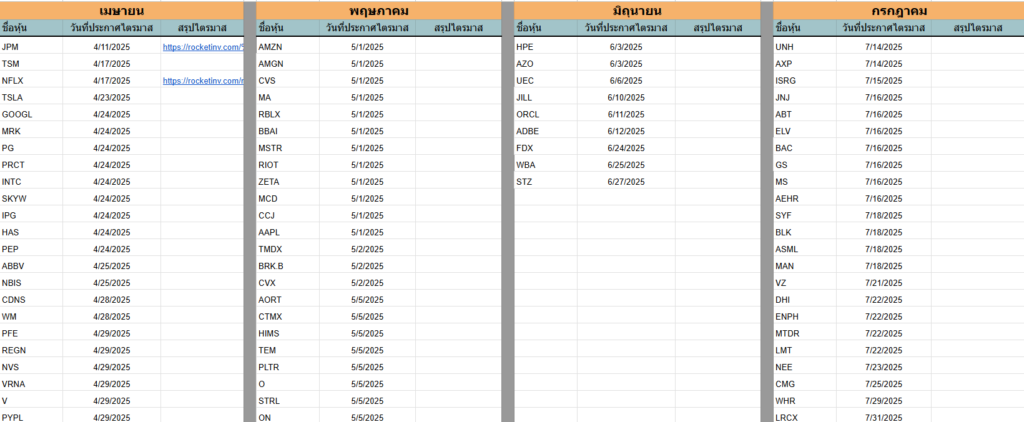
Task: Select the AXP ticker cell
Action: pos(805,64)
